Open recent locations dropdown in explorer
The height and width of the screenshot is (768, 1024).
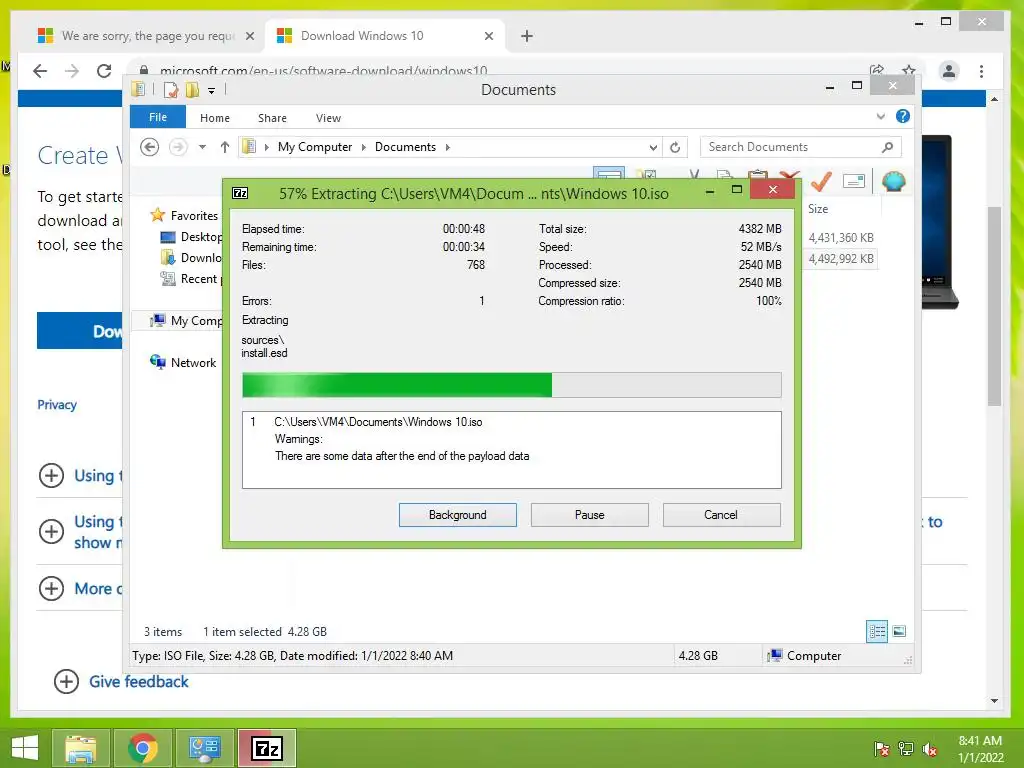coord(202,147)
